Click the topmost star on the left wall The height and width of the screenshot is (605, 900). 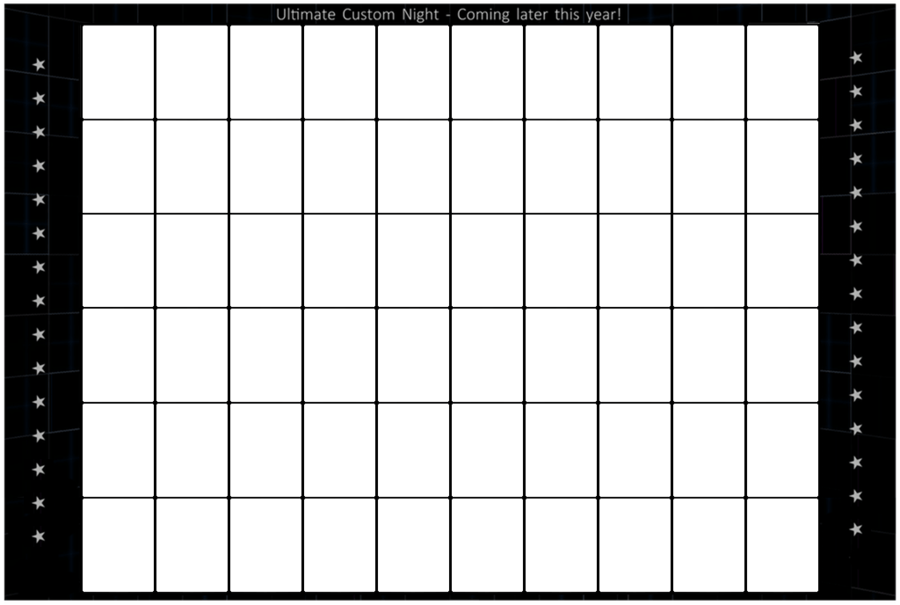click(38, 62)
